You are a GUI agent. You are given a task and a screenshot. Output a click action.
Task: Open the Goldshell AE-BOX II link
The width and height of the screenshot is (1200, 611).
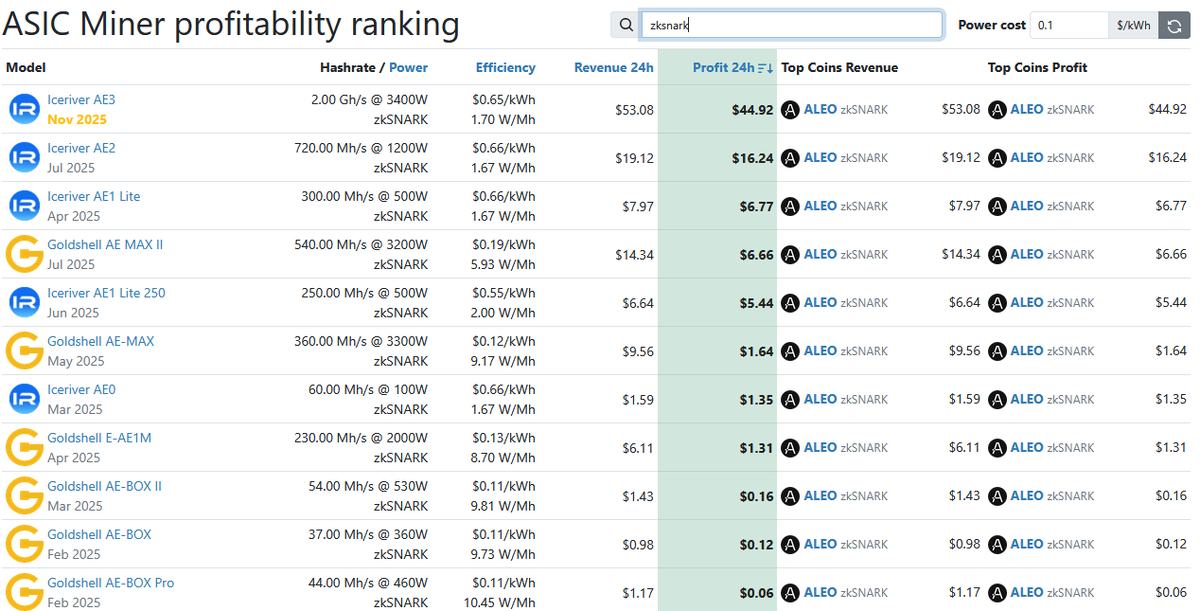[x=104, y=486]
